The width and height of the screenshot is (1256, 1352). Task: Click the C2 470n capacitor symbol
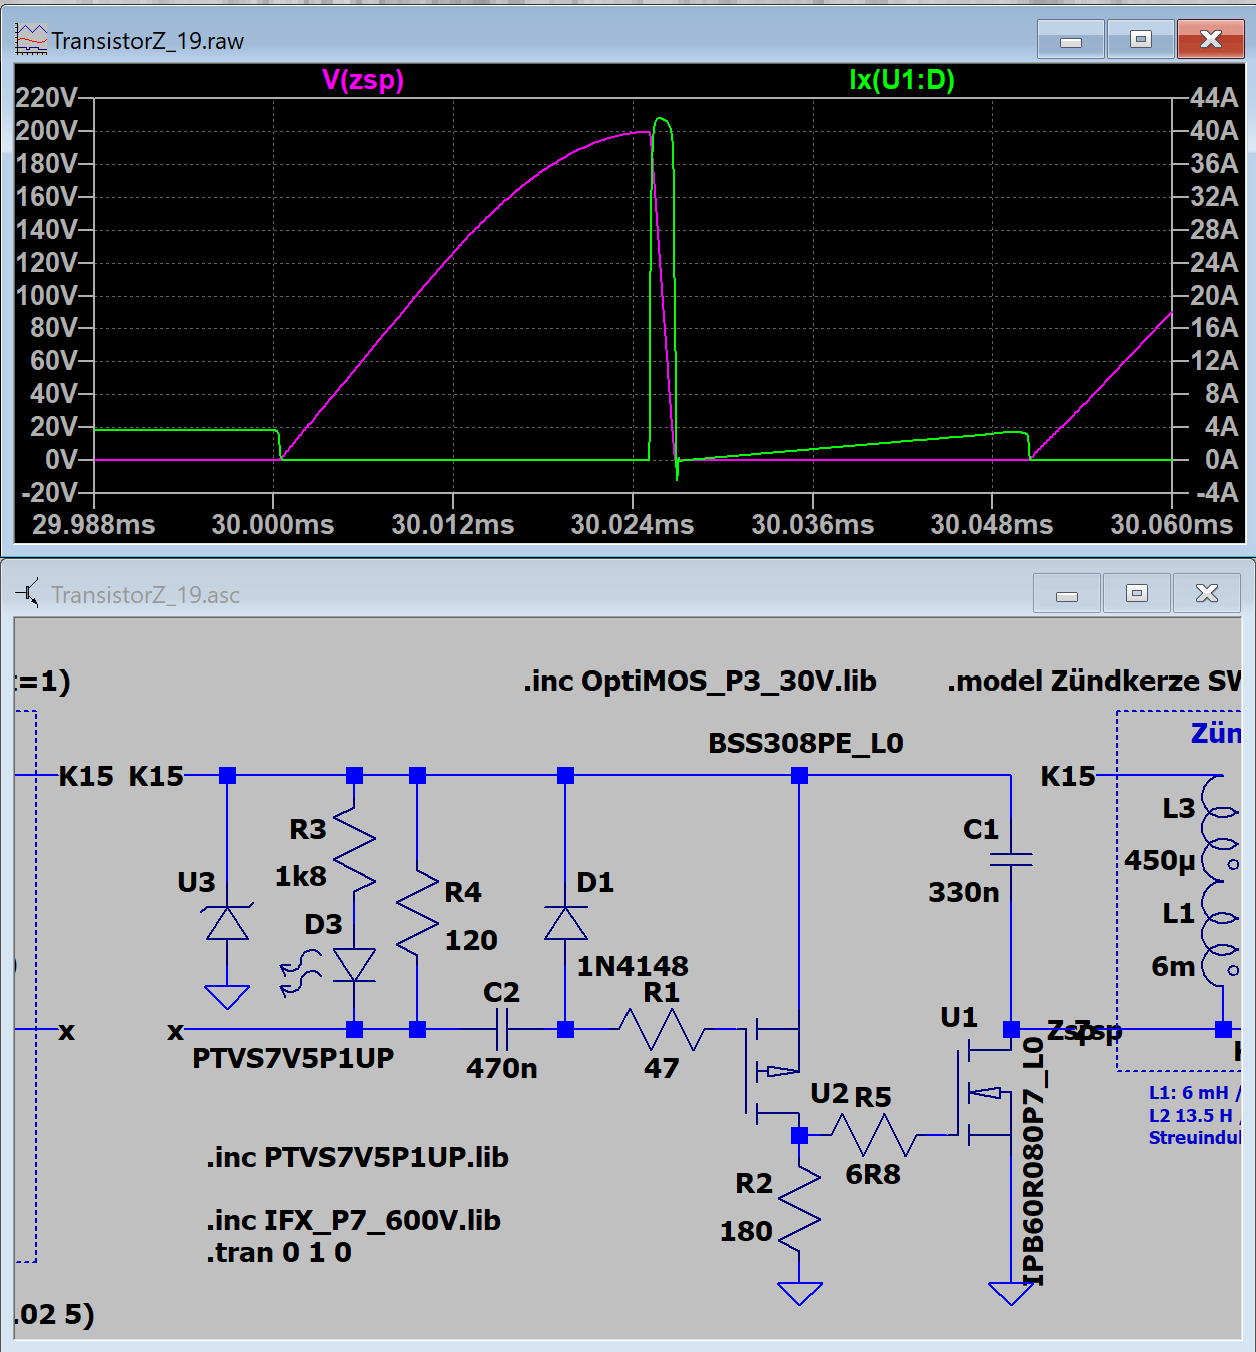click(x=501, y=1029)
